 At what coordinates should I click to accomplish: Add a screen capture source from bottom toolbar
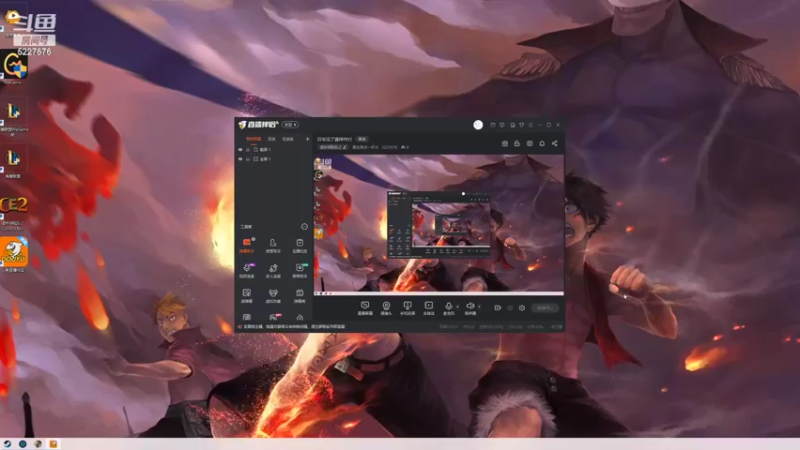point(365,308)
